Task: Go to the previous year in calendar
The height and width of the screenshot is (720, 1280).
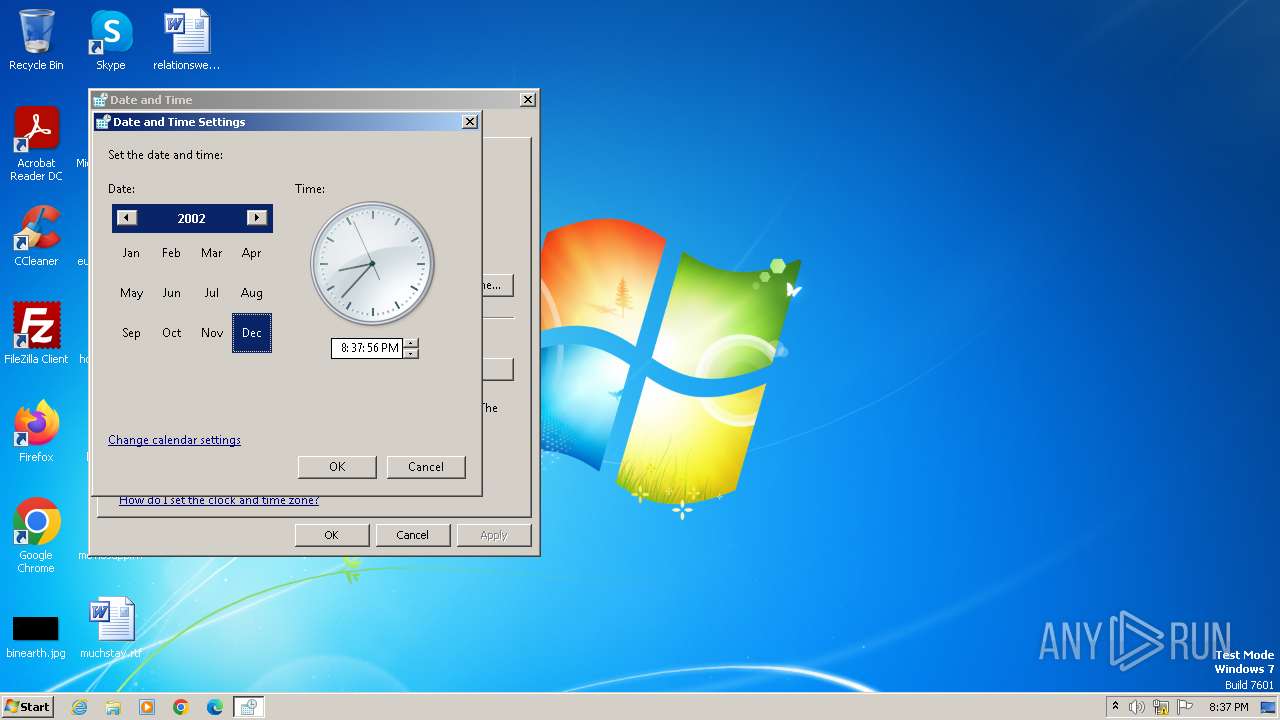Action: (127, 218)
